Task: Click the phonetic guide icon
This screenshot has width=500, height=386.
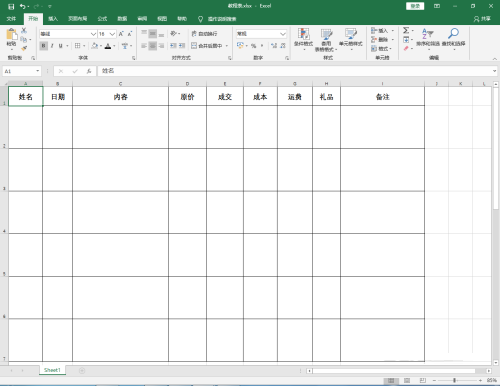Action: pyautogui.click(x=125, y=46)
